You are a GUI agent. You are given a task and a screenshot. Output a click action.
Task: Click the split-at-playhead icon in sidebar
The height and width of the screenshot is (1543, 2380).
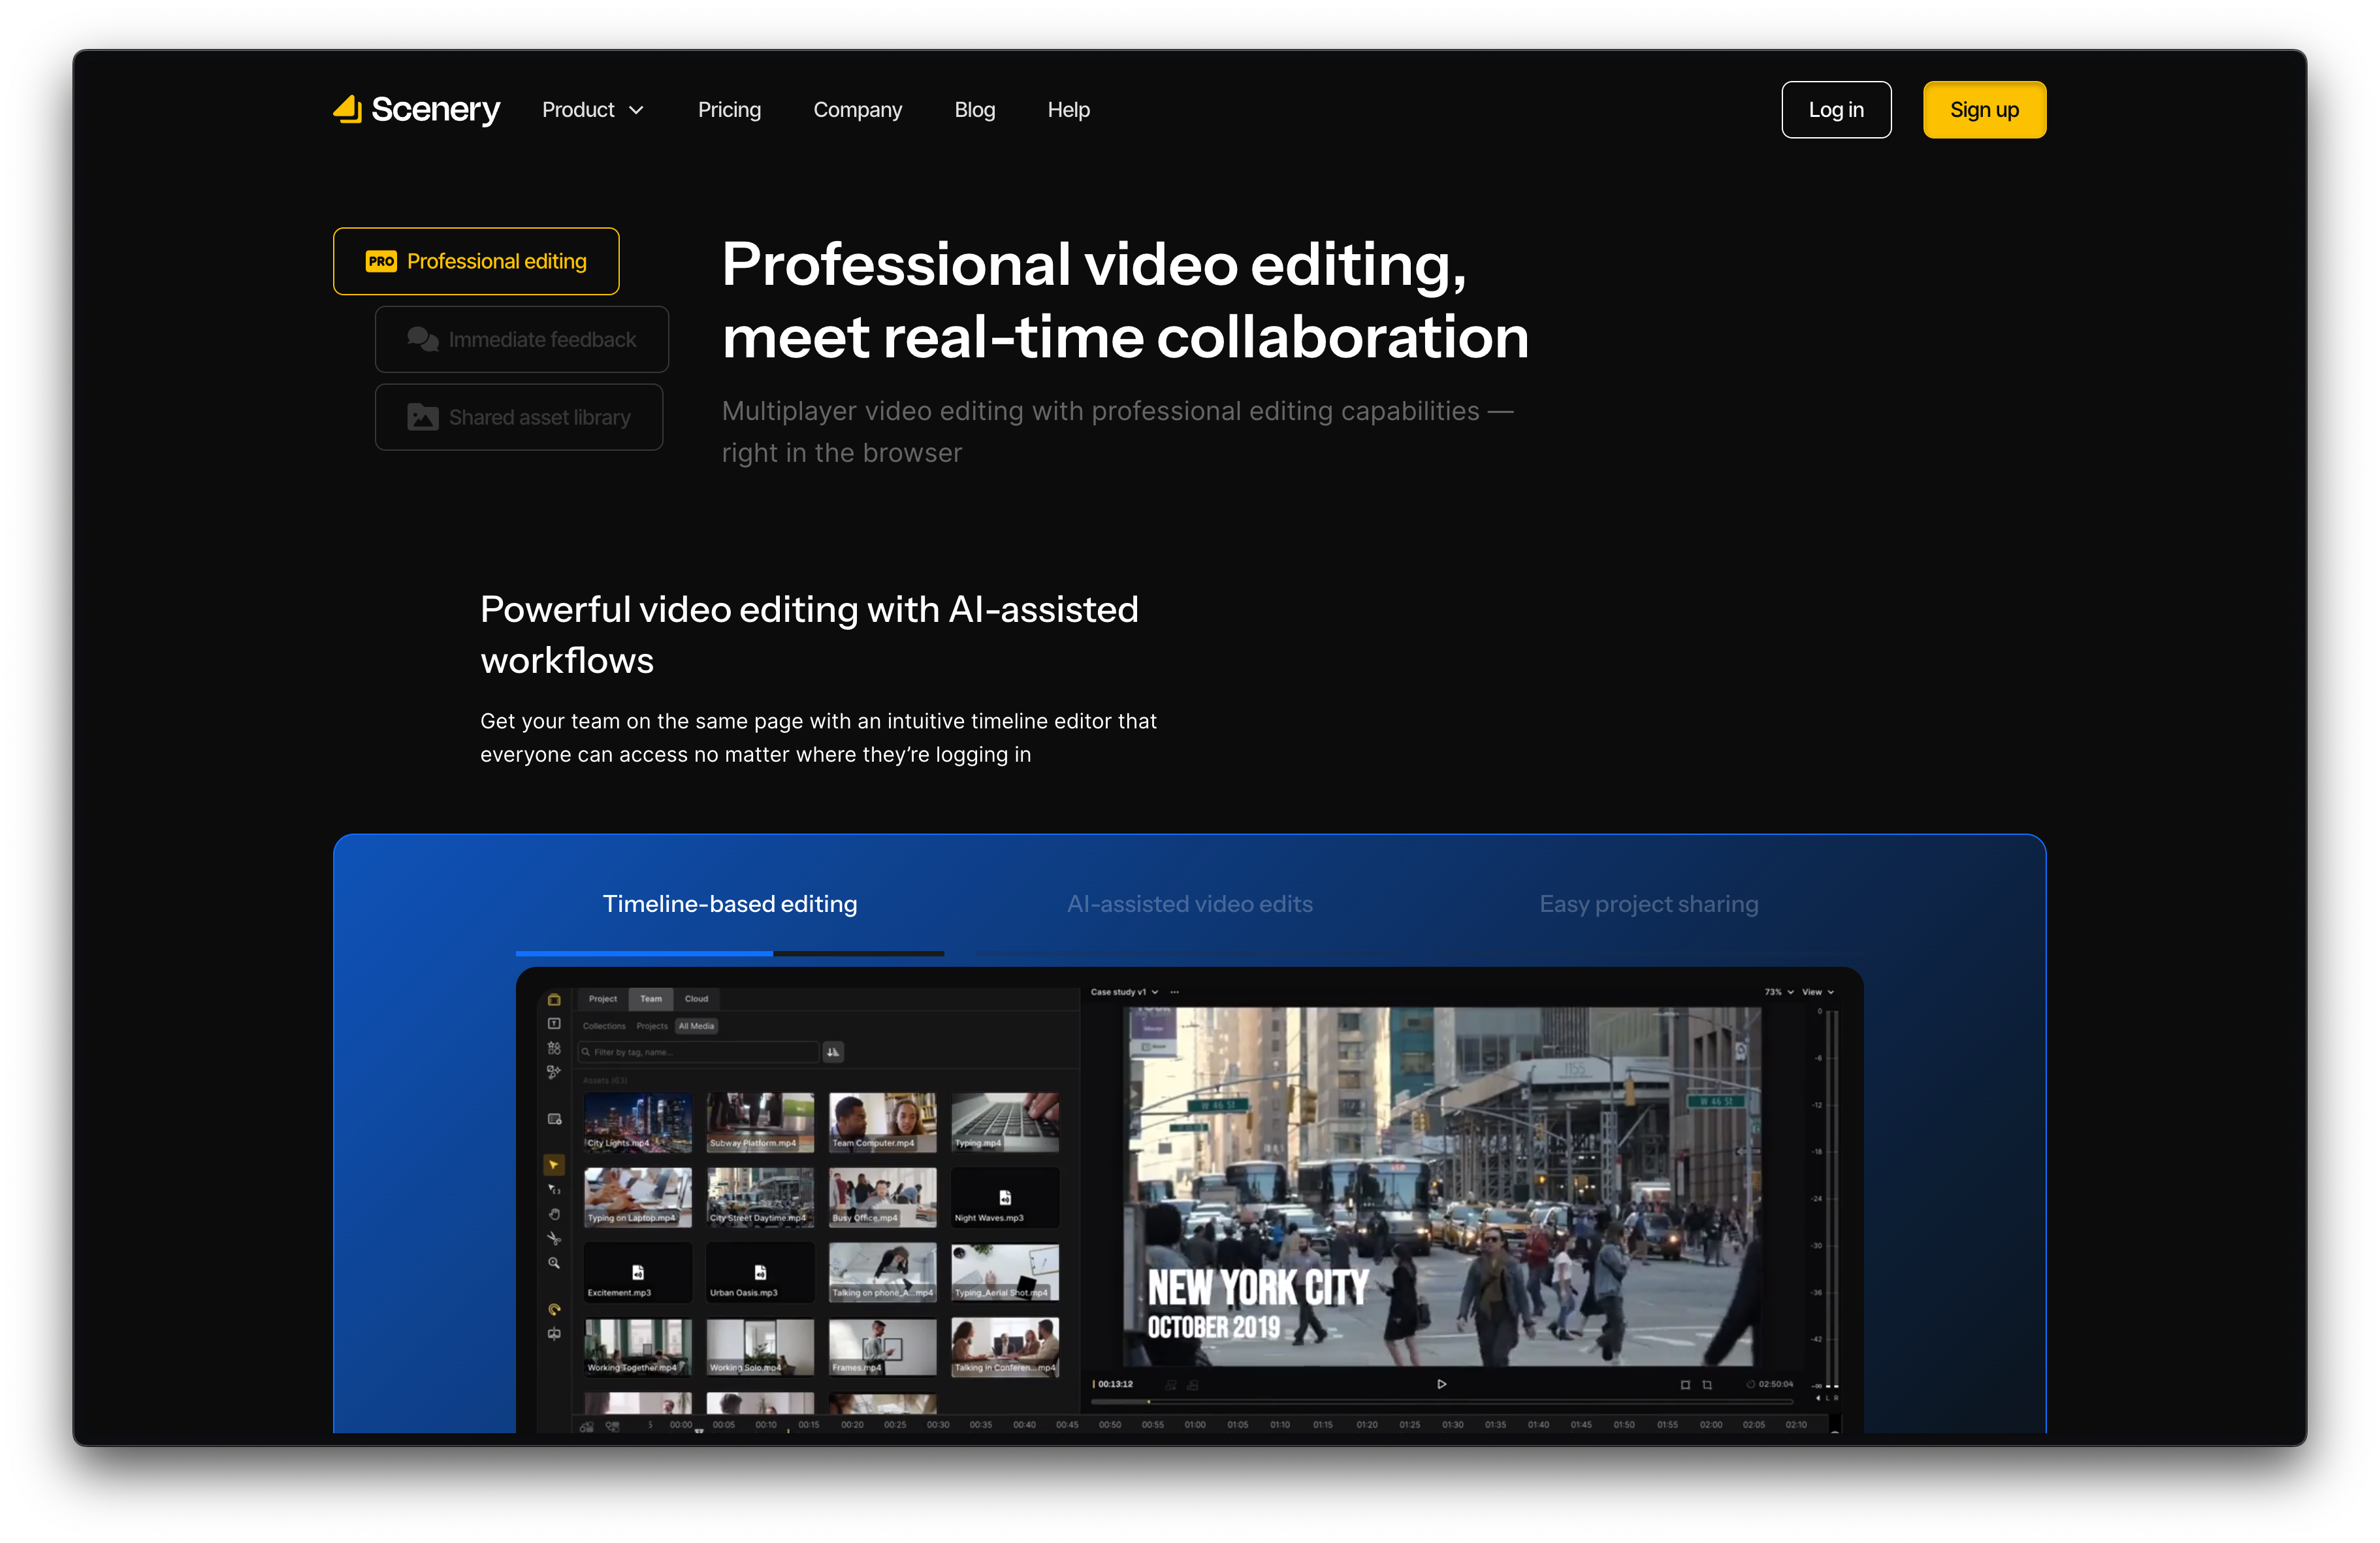554,1334
